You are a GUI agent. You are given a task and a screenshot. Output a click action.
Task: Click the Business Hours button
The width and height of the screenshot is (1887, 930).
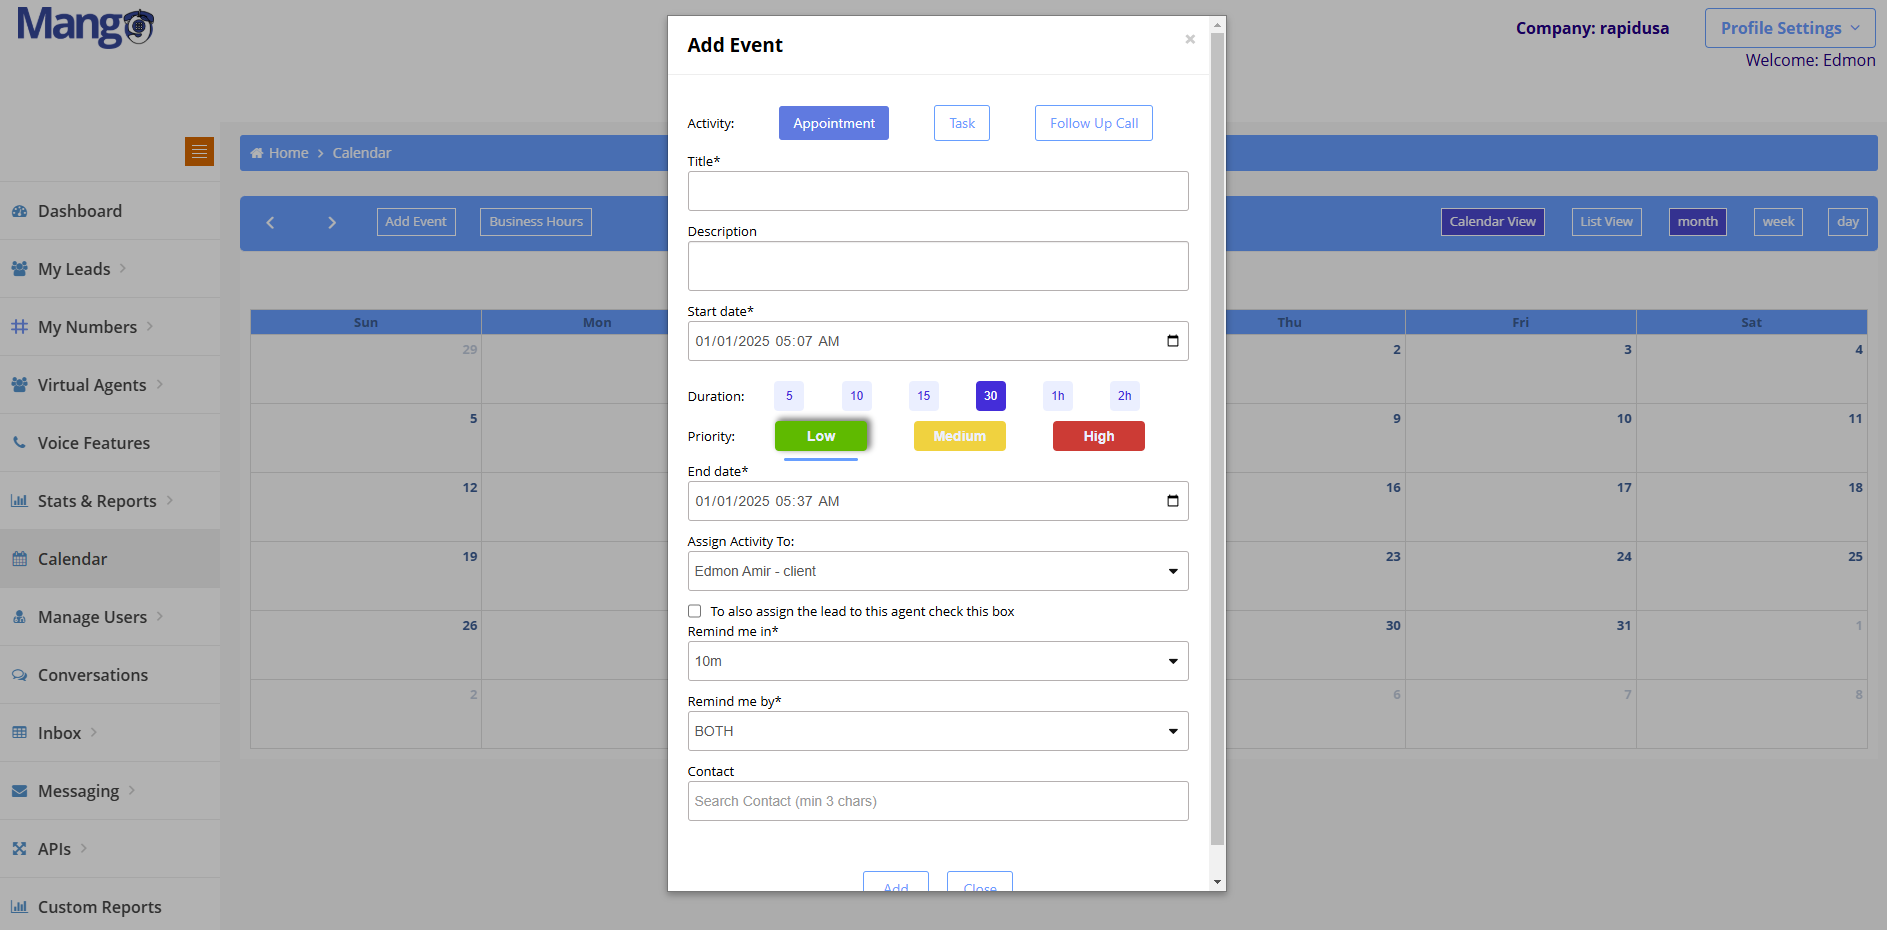coord(535,221)
